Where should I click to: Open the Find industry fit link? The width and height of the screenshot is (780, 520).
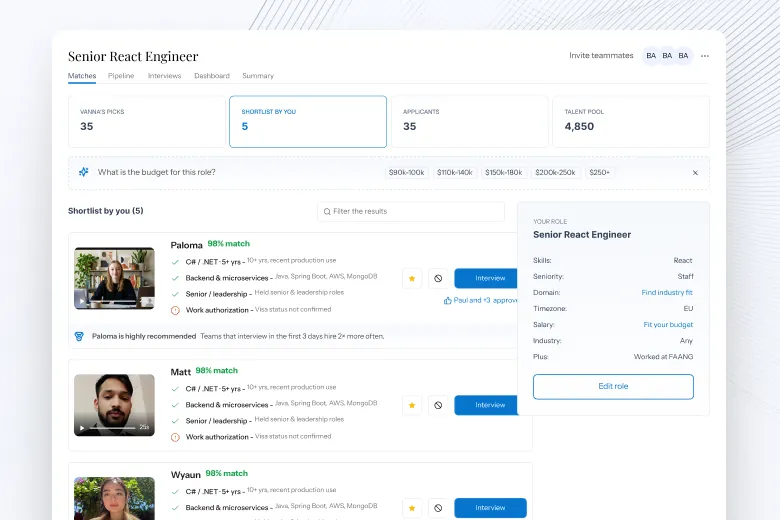pos(667,293)
